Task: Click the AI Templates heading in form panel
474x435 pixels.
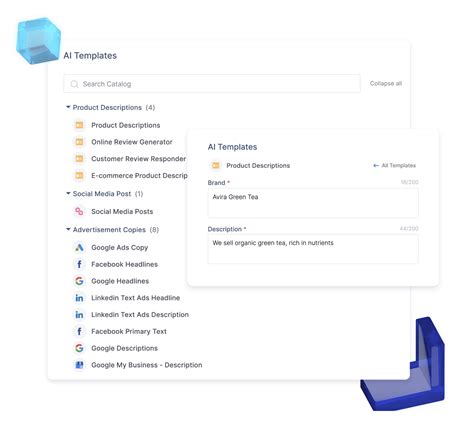Action: pos(232,147)
